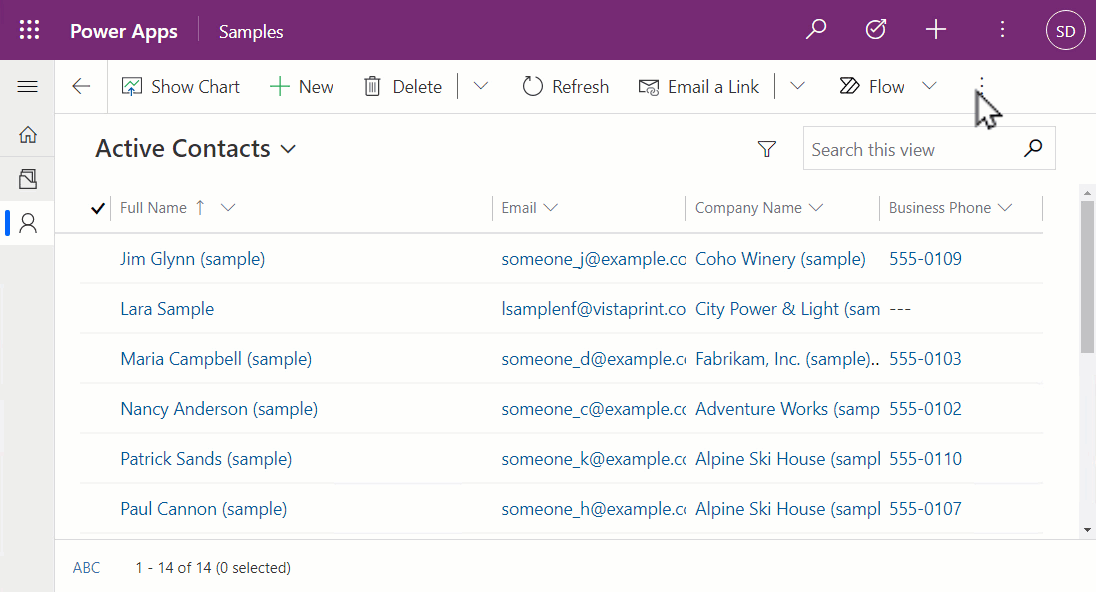Click phone number 555-0110
The width and height of the screenshot is (1096, 592).
(925, 459)
